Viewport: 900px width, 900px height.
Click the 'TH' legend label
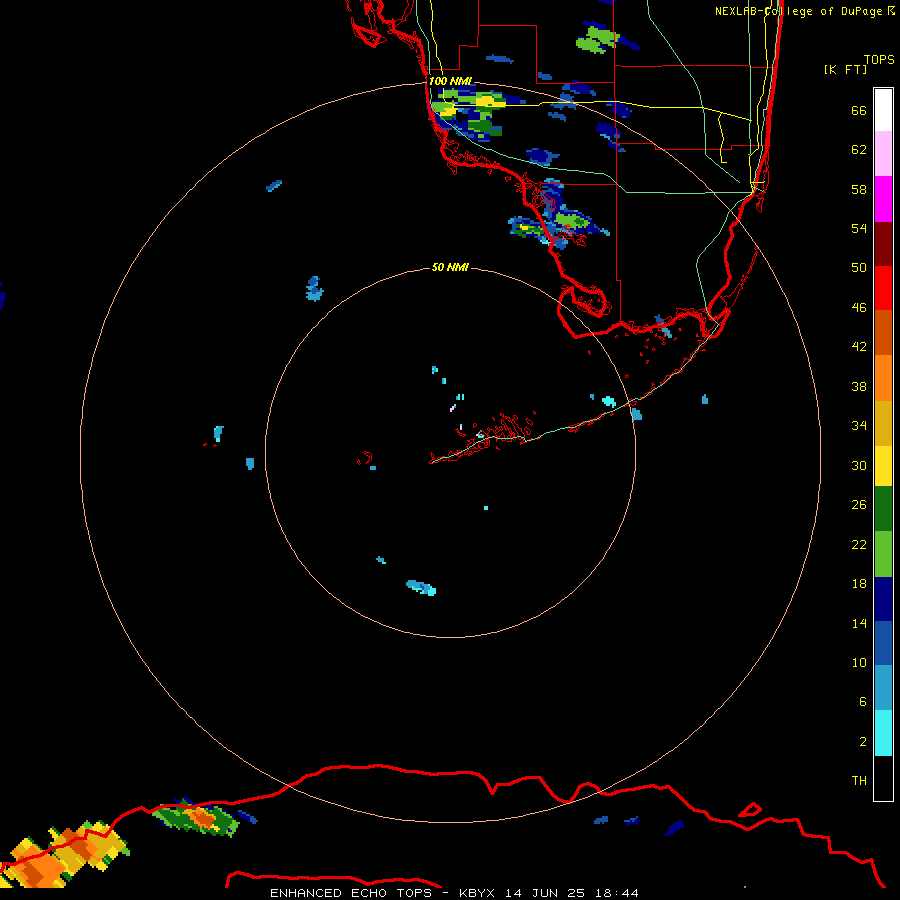859,780
